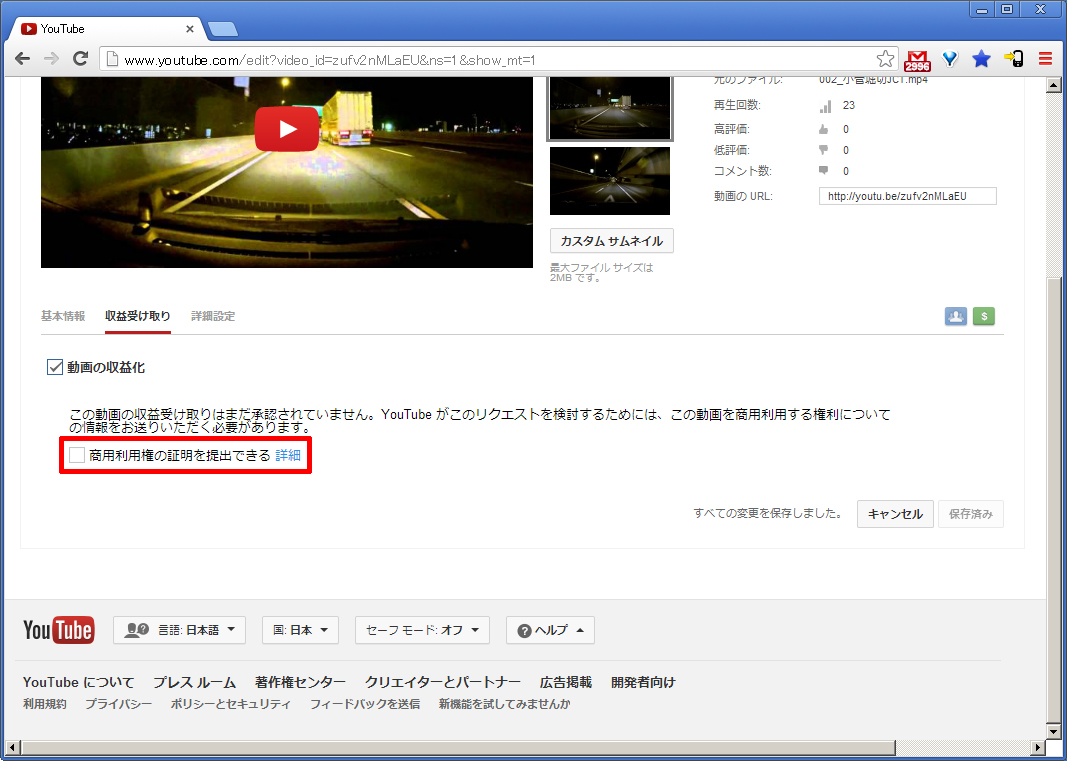Click the フィードバックを送信 link
1067x761 pixels.
click(365, 704)
